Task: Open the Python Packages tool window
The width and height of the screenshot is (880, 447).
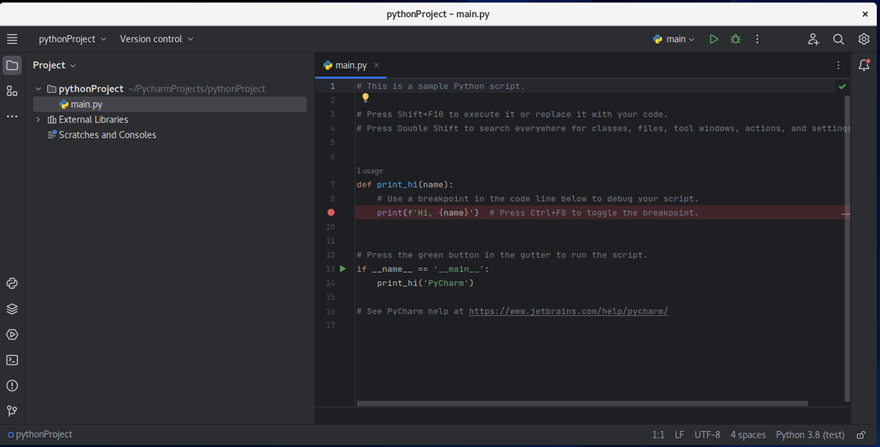Action: 12,309
